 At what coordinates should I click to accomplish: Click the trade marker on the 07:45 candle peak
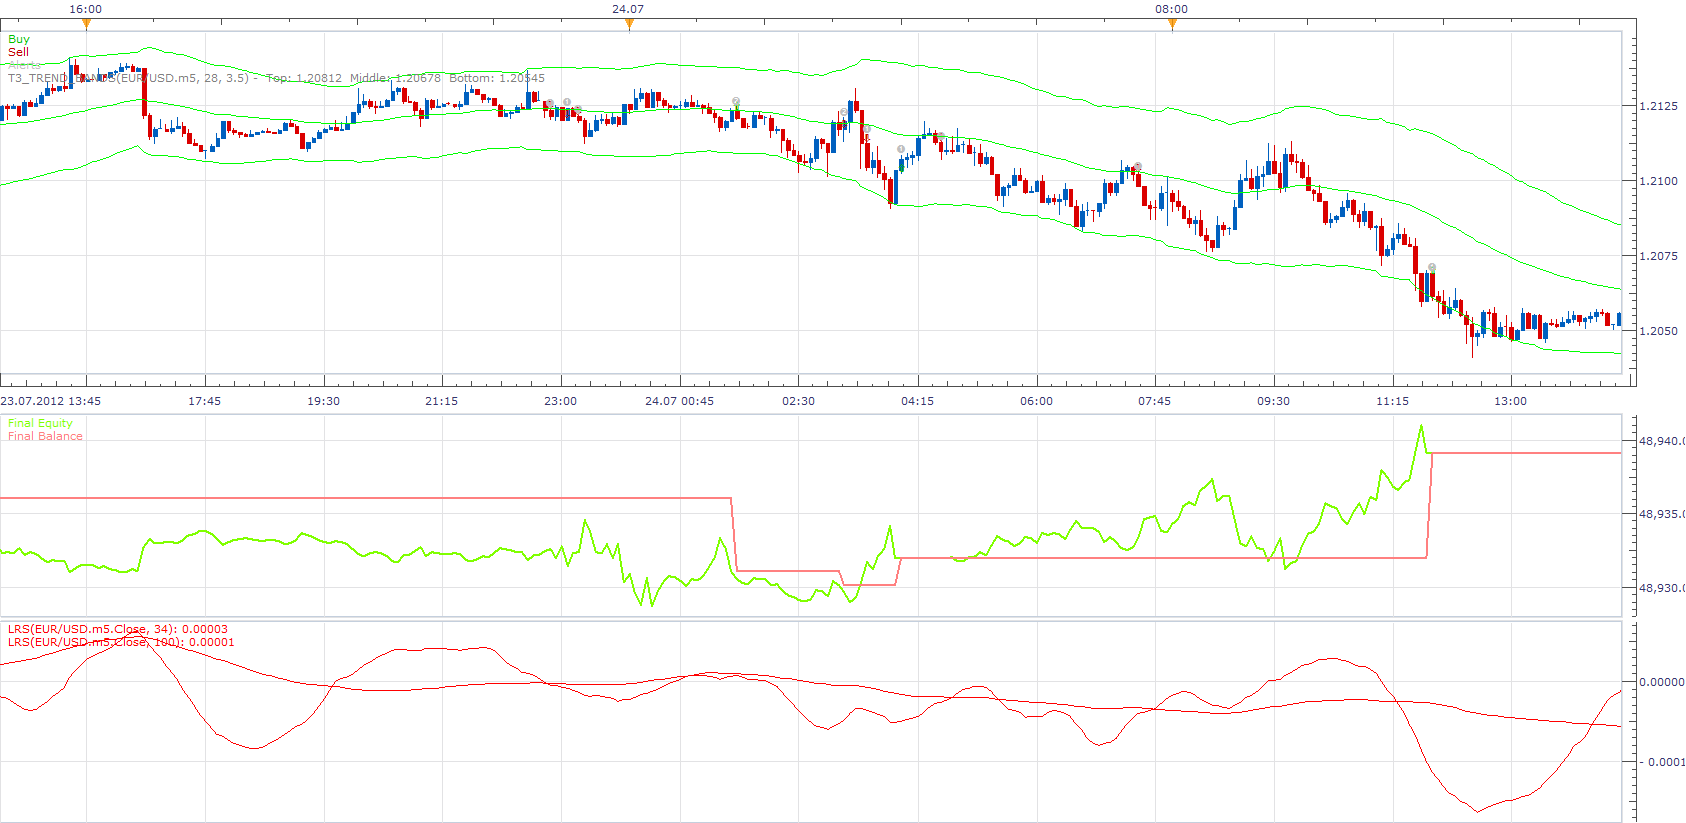pos(1138,166)
